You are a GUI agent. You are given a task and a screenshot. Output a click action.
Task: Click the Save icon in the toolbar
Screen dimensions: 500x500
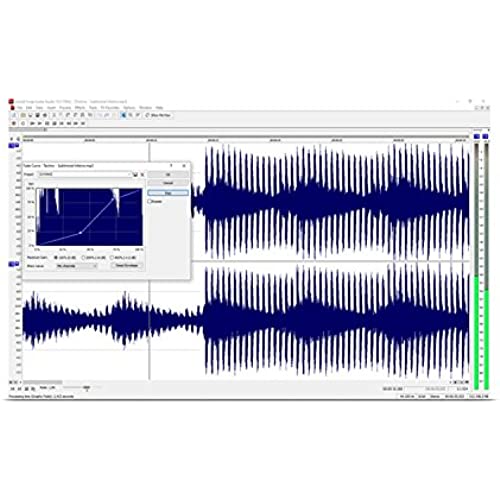coord(37,115)
